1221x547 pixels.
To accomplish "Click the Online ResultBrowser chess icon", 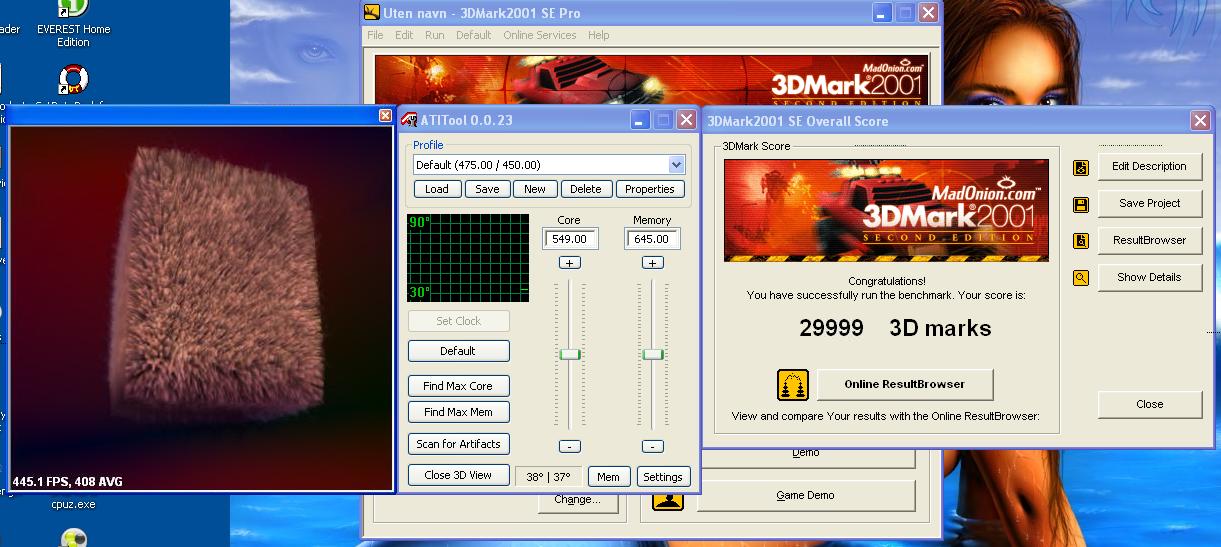I will pos(793,385).
